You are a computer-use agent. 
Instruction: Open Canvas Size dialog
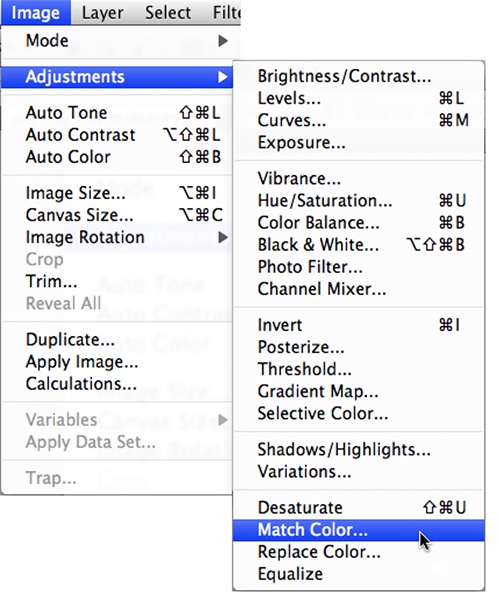(x=117, y=215)
